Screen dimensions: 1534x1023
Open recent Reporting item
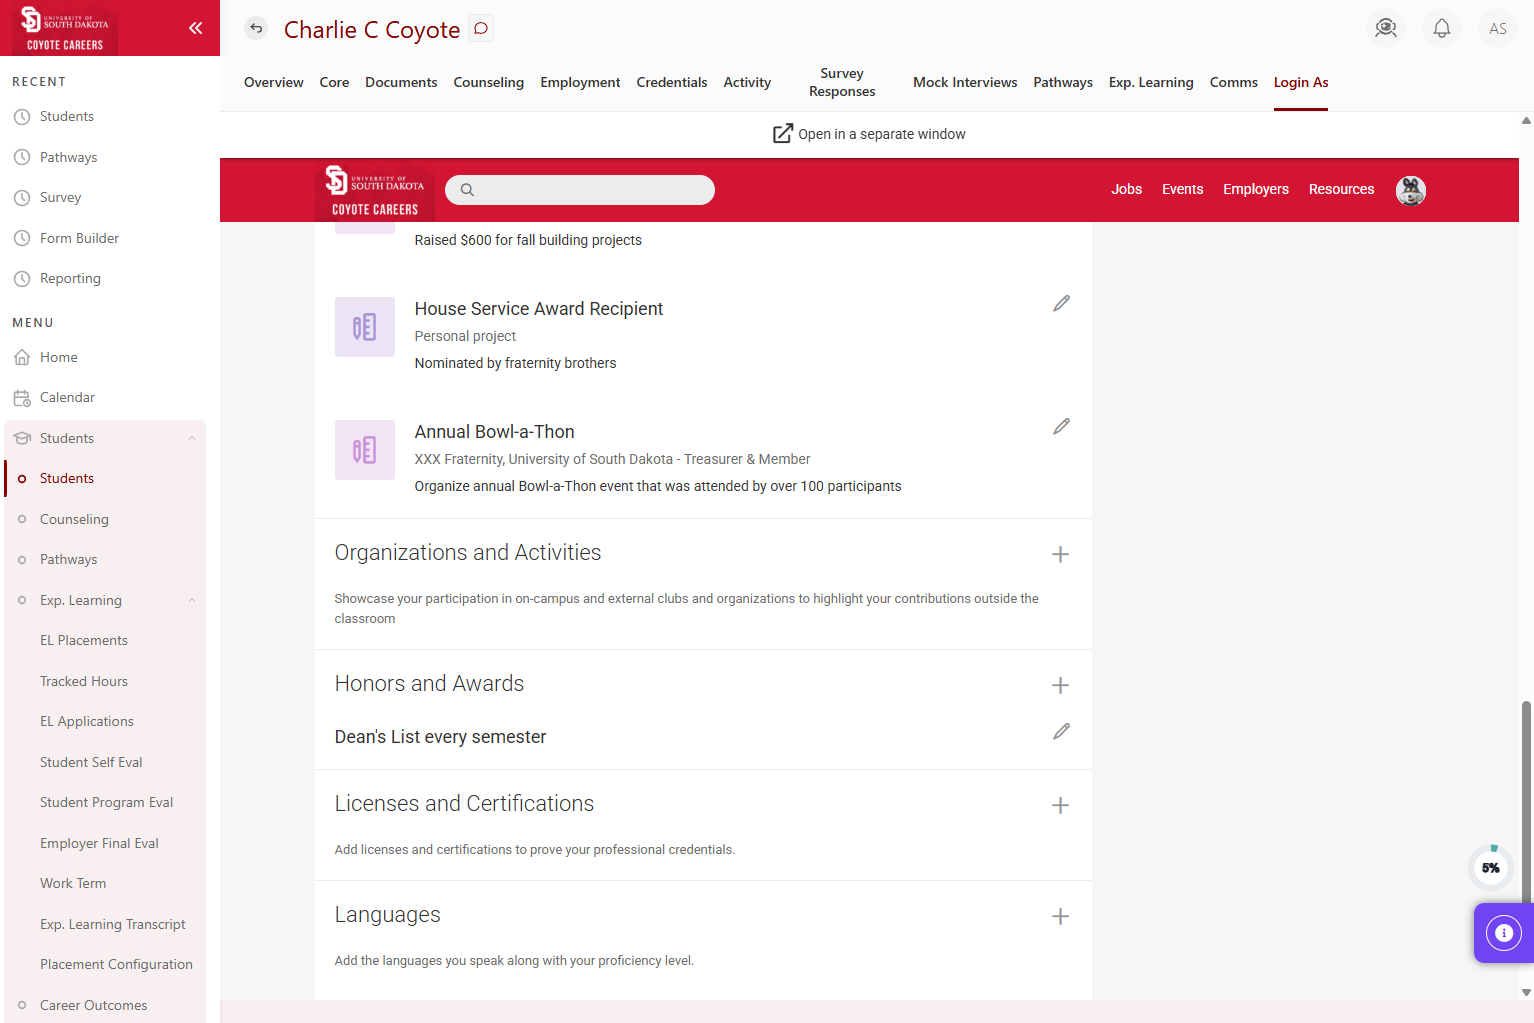point(70,278)
